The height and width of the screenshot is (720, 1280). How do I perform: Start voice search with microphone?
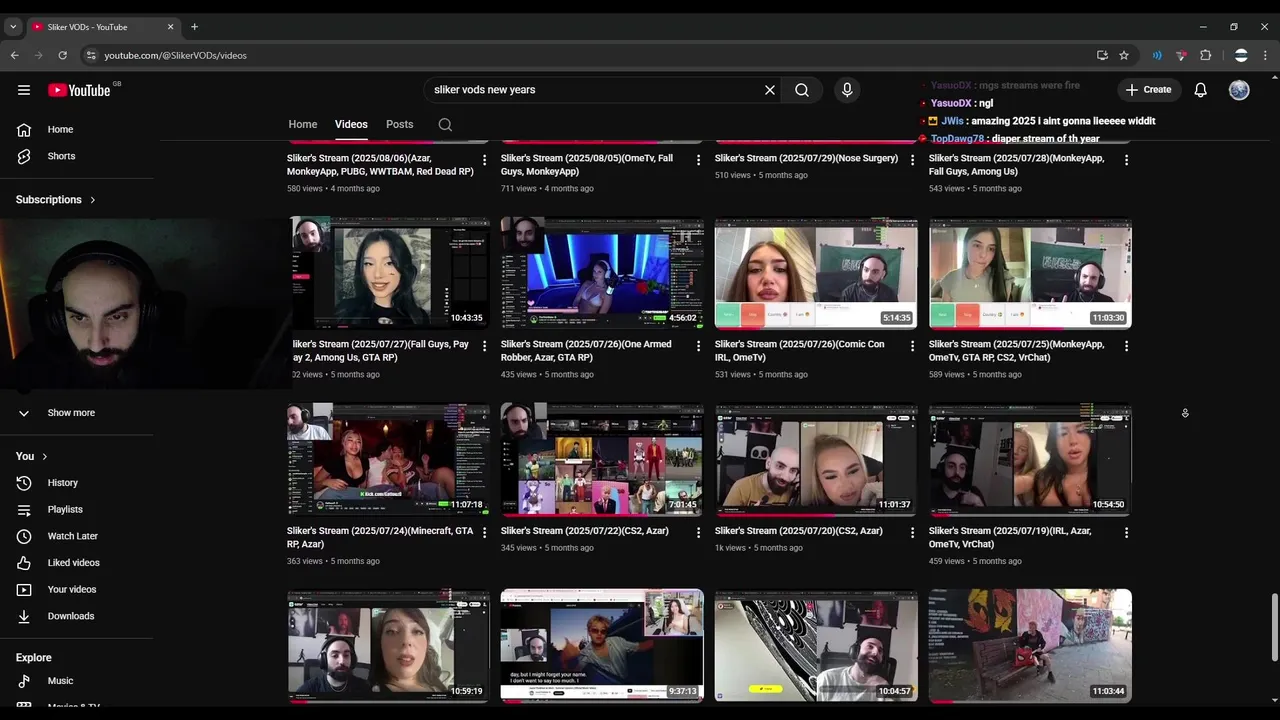[x=847, y=90]
